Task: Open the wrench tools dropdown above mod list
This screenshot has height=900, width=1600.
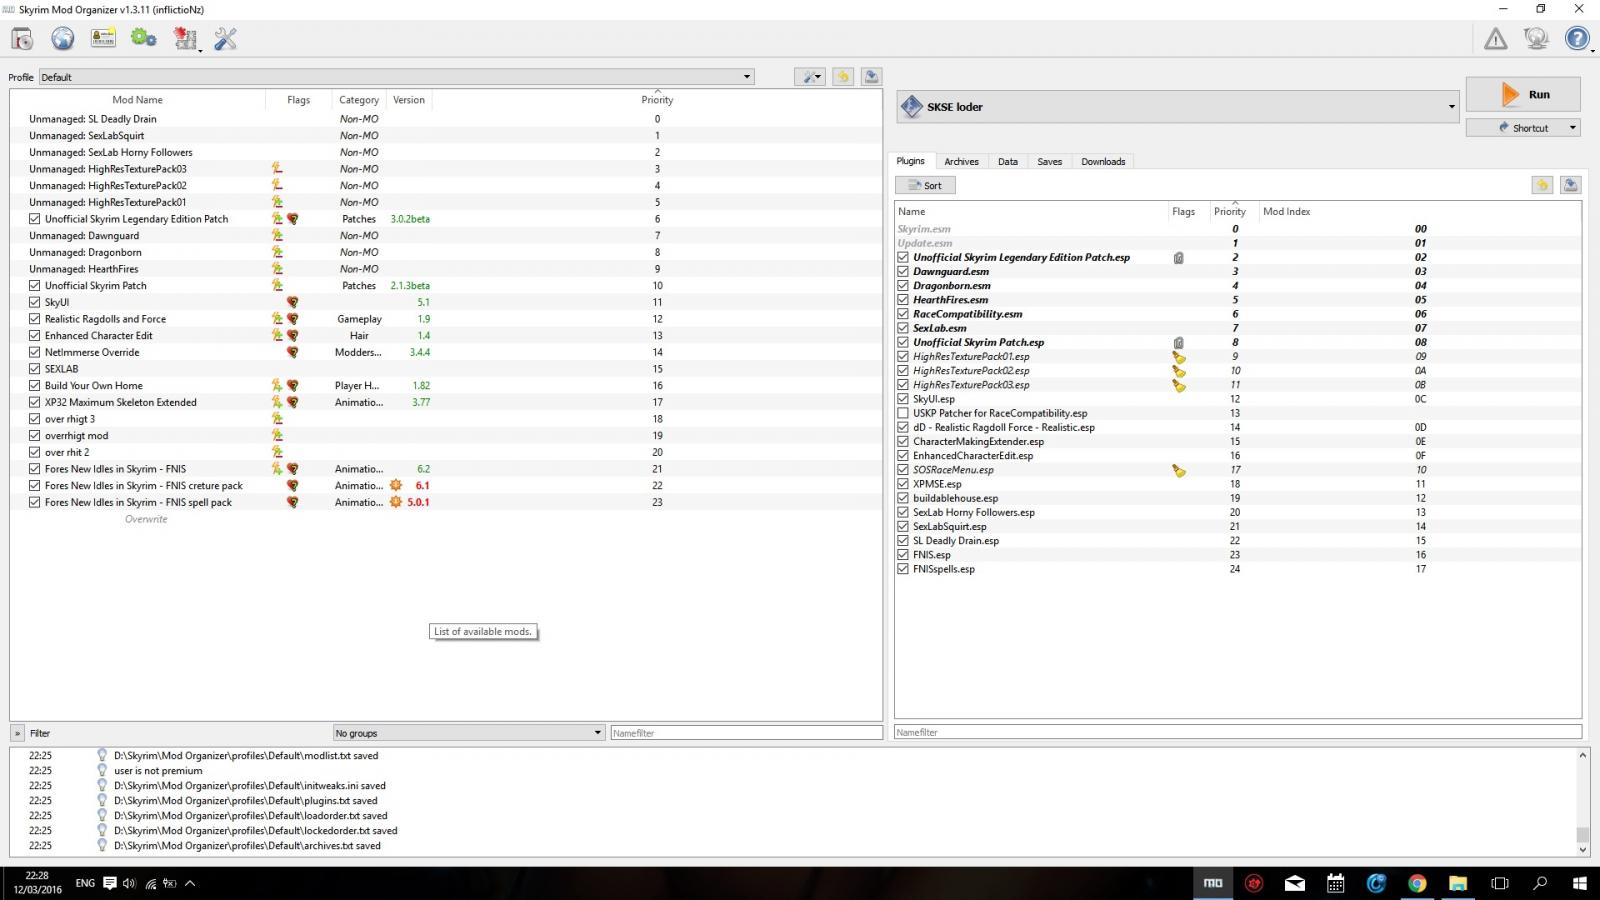Action: 809,77
